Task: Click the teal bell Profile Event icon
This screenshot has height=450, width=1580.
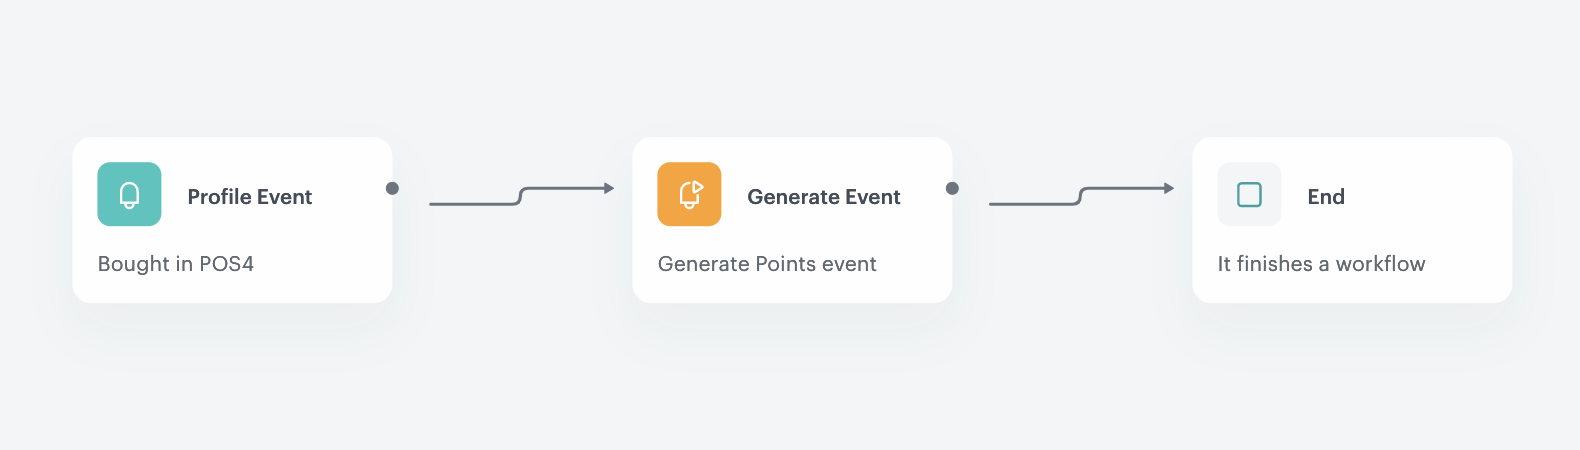Action: click(129, 194)
